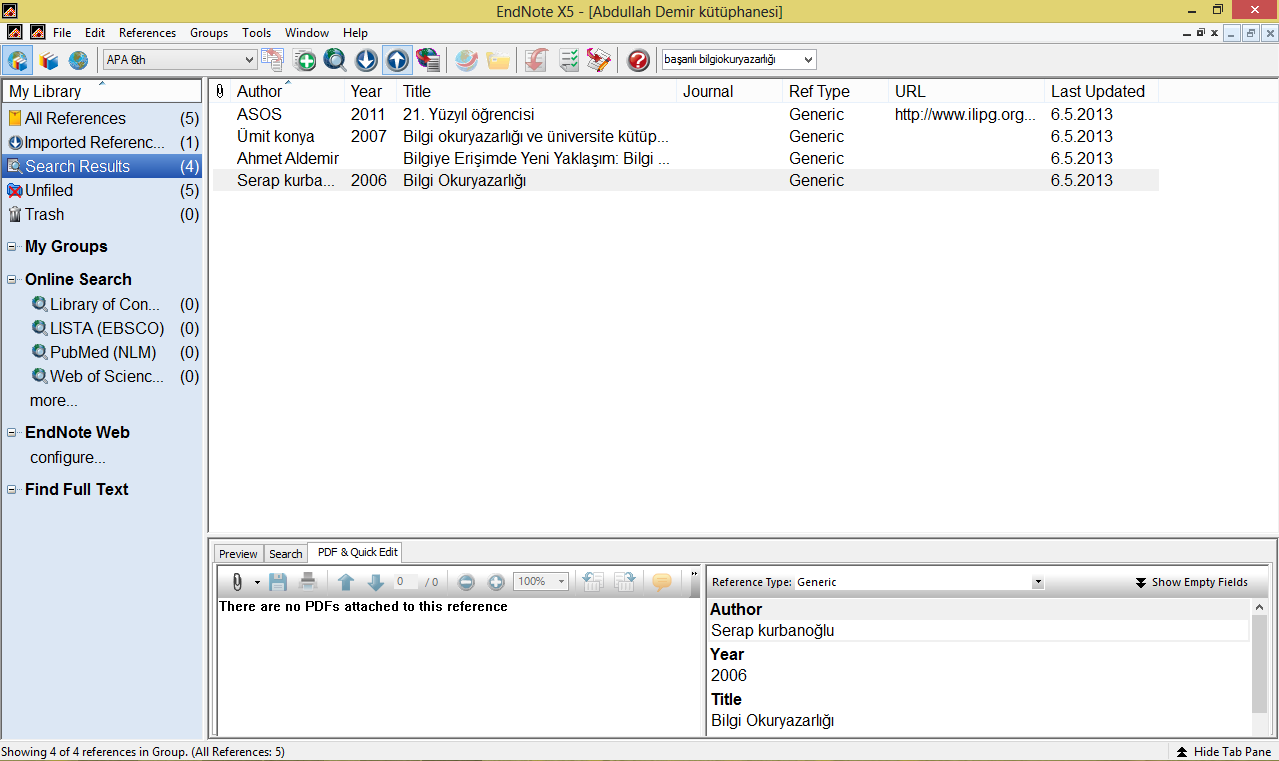Click the paperclip Attach PDF icon
Screen dimensions: 1279x761
coord(237,582)
